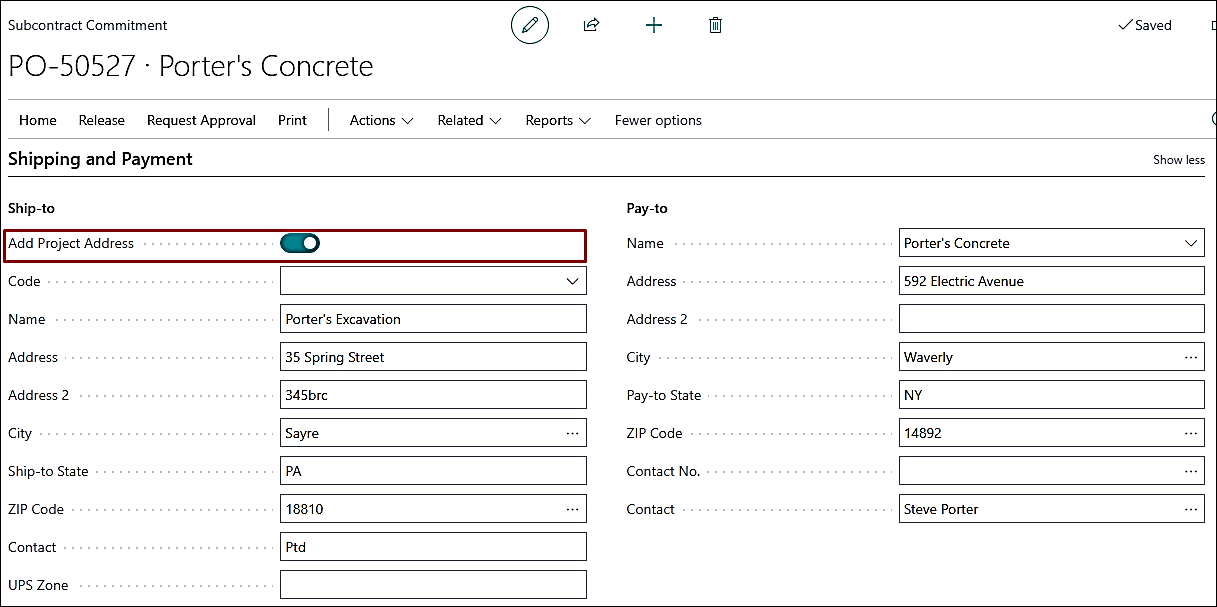This screenshot has width=1217, height=607.
Task: Click the Ship-to Address field 35 Spring Street
Action: [433, 357]
